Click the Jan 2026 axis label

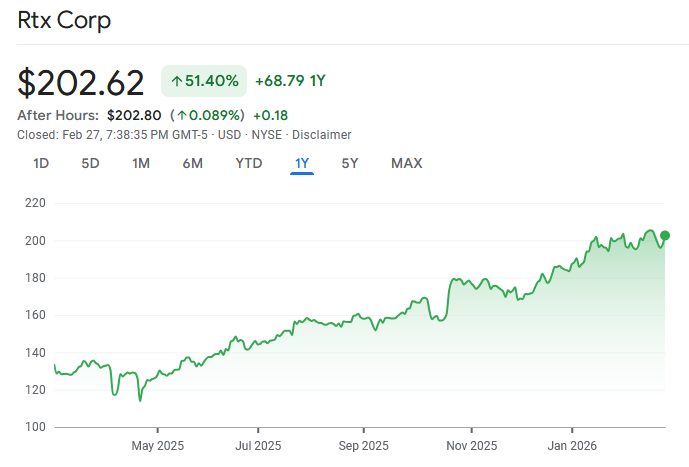[x=572, y=446]
